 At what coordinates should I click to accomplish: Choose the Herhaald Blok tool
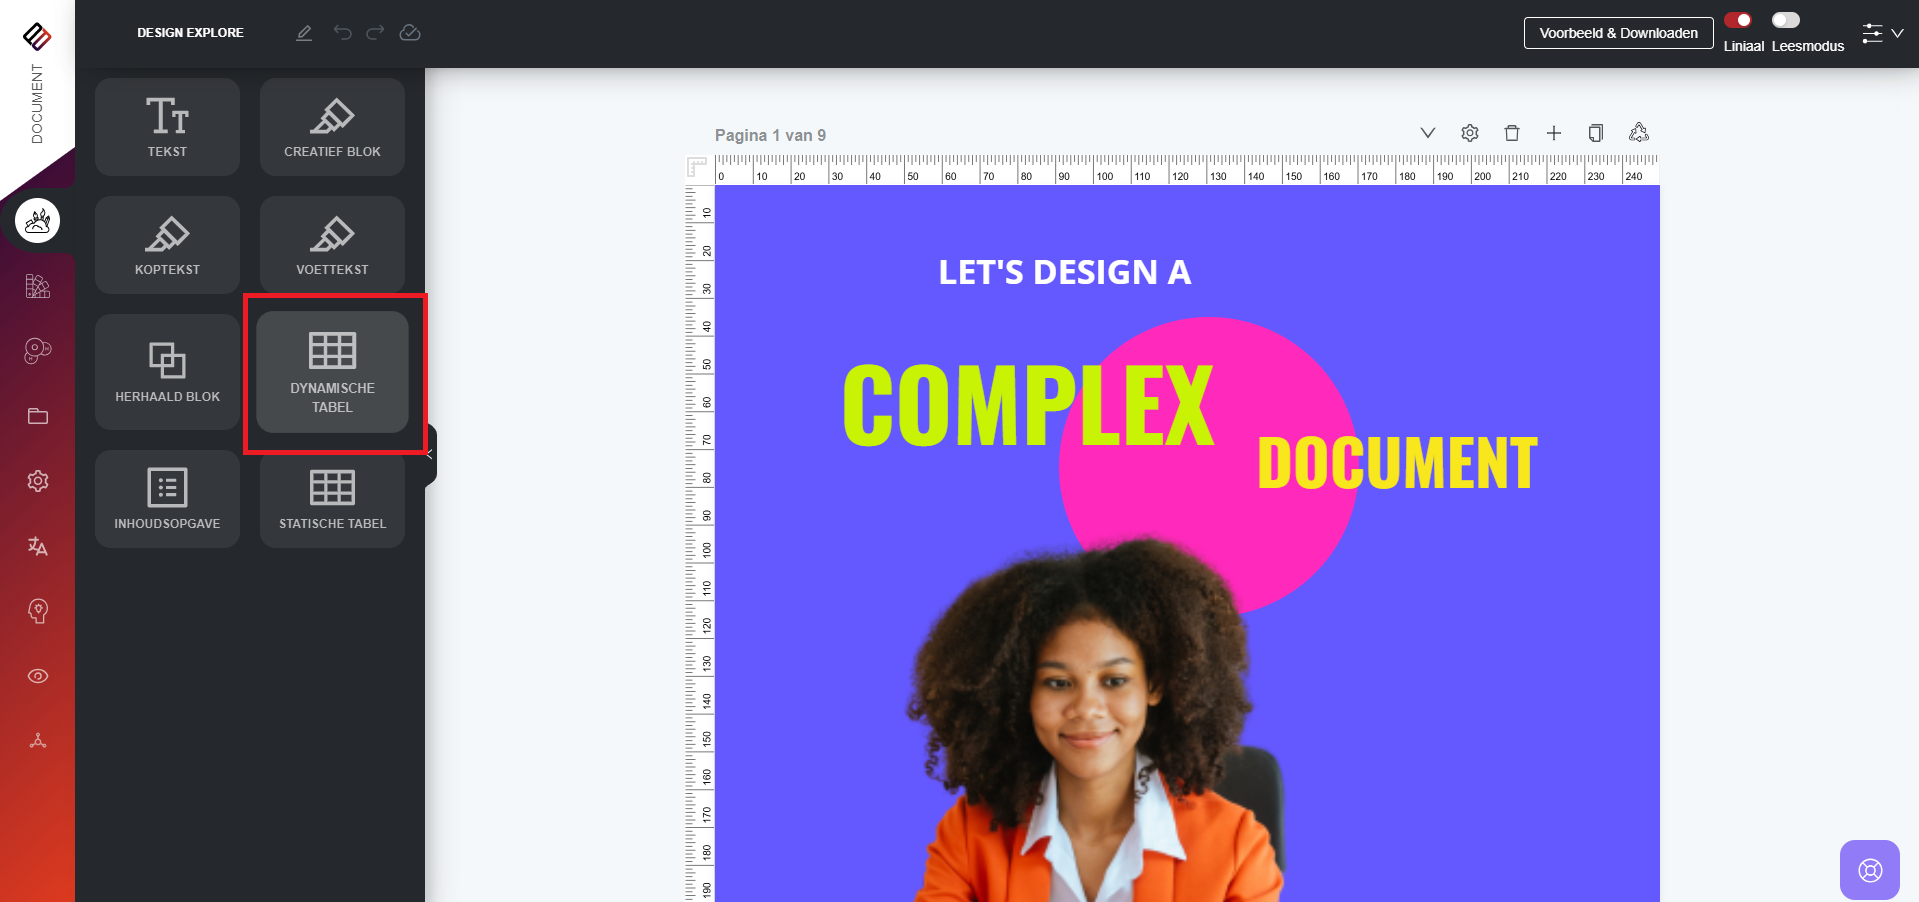[x=167, y=372]
